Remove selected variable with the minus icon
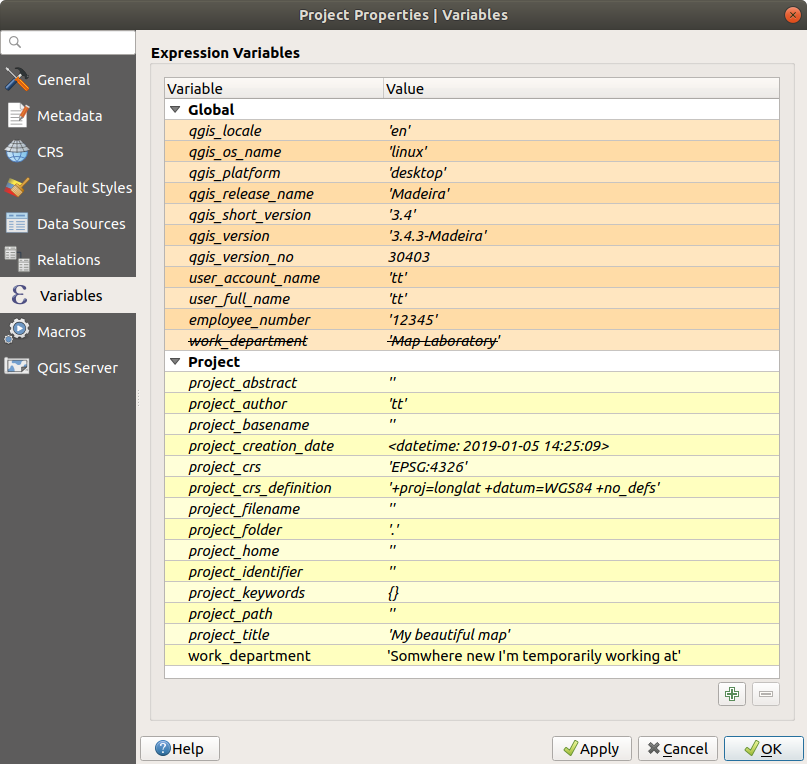This screenshot has width=807, height=764. coord(765,693)
